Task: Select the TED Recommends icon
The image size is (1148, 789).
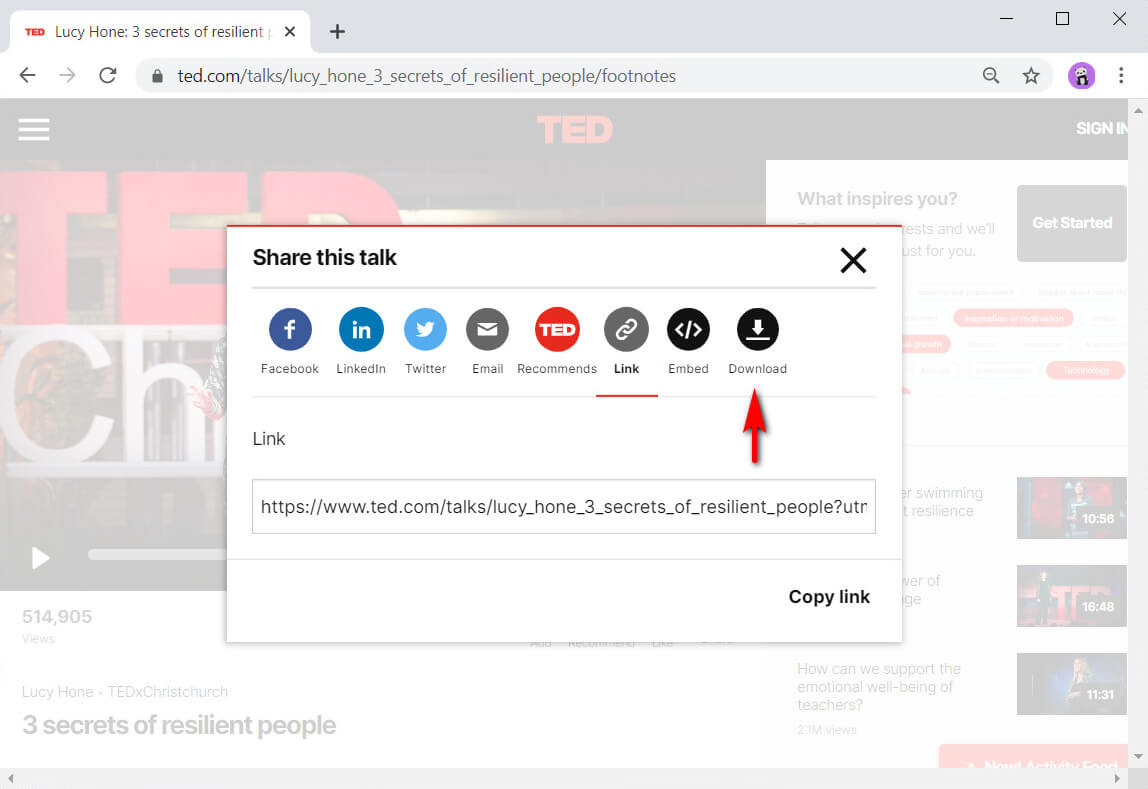Action: click(557, 329)
